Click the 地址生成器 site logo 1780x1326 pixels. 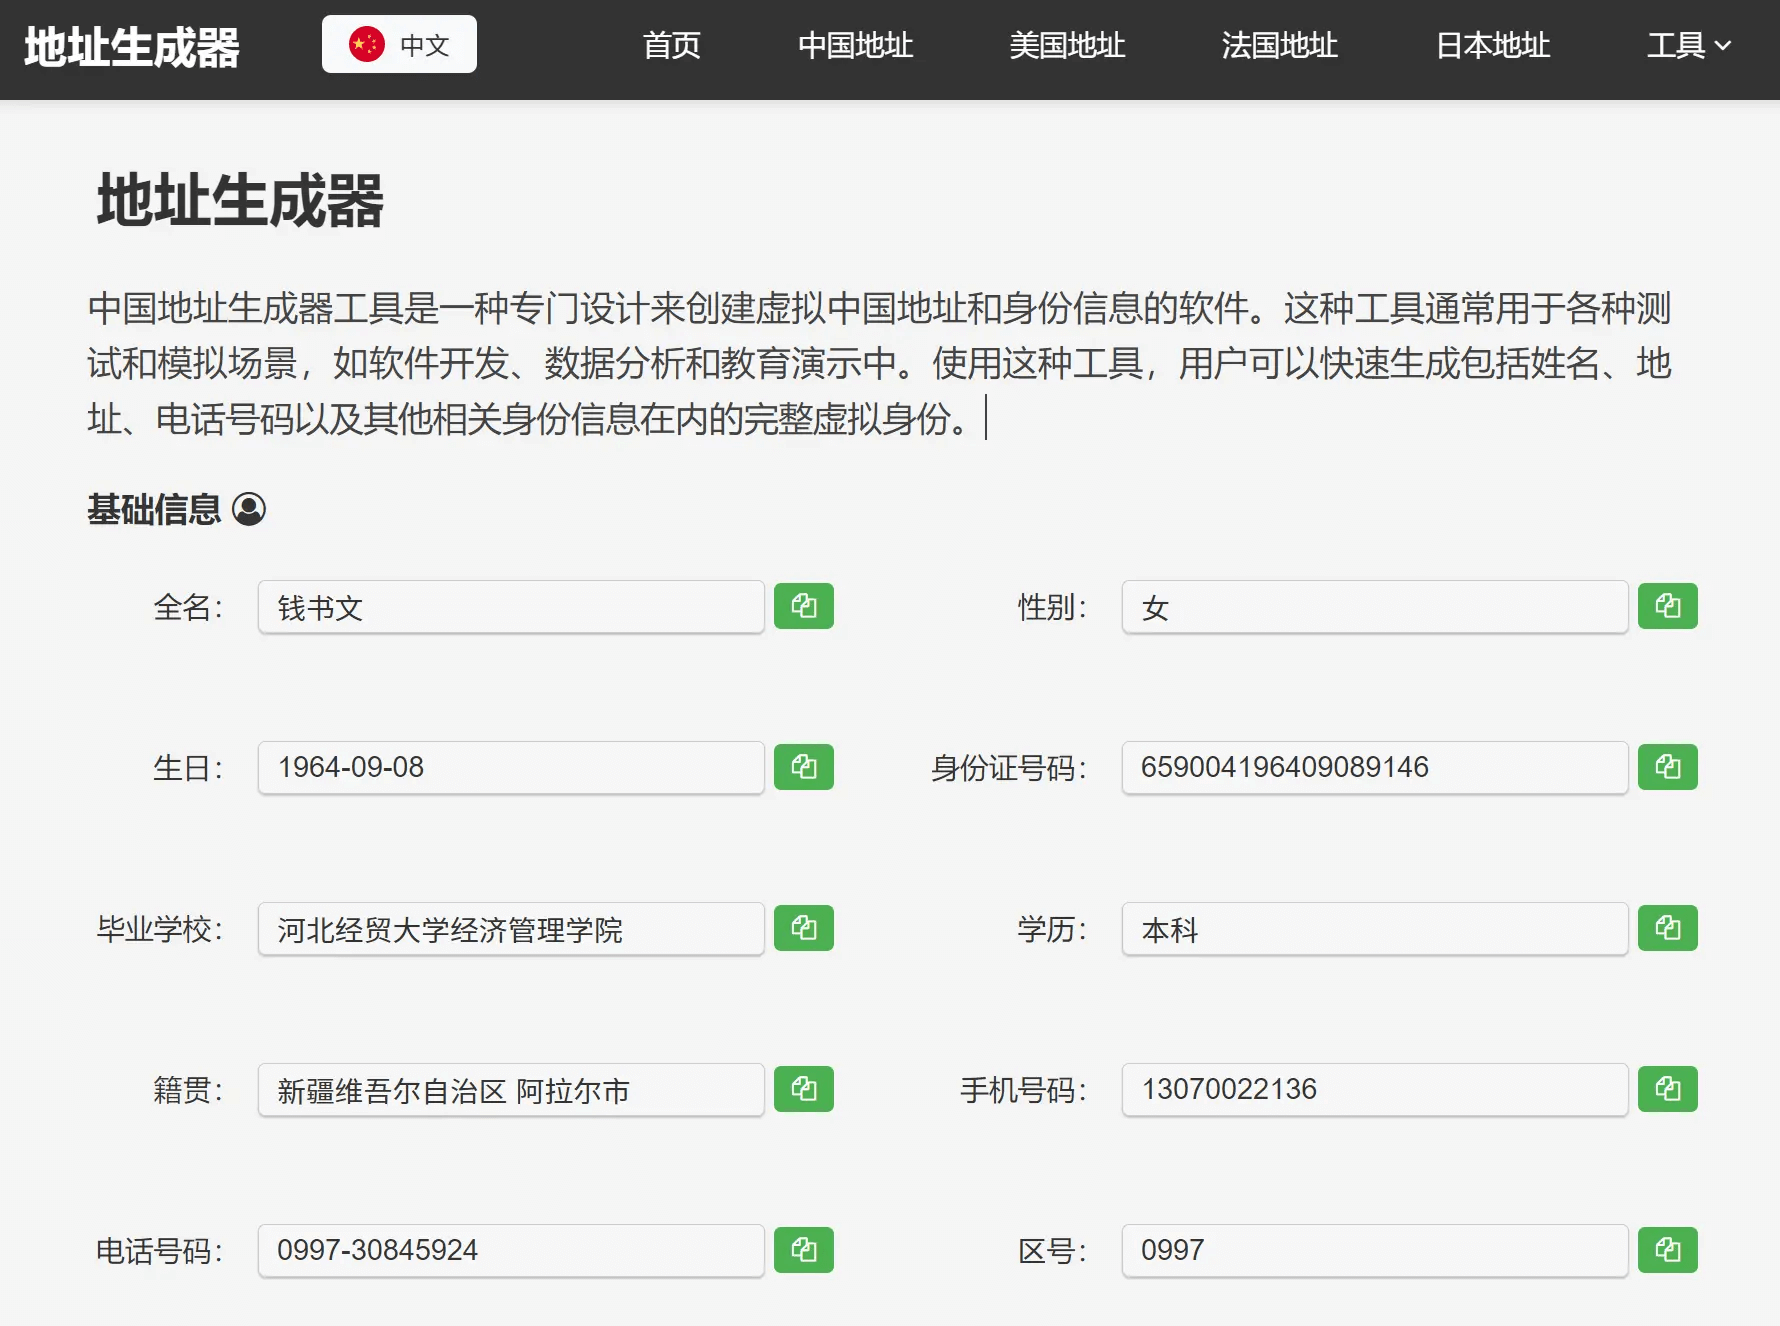pos(132,47)
